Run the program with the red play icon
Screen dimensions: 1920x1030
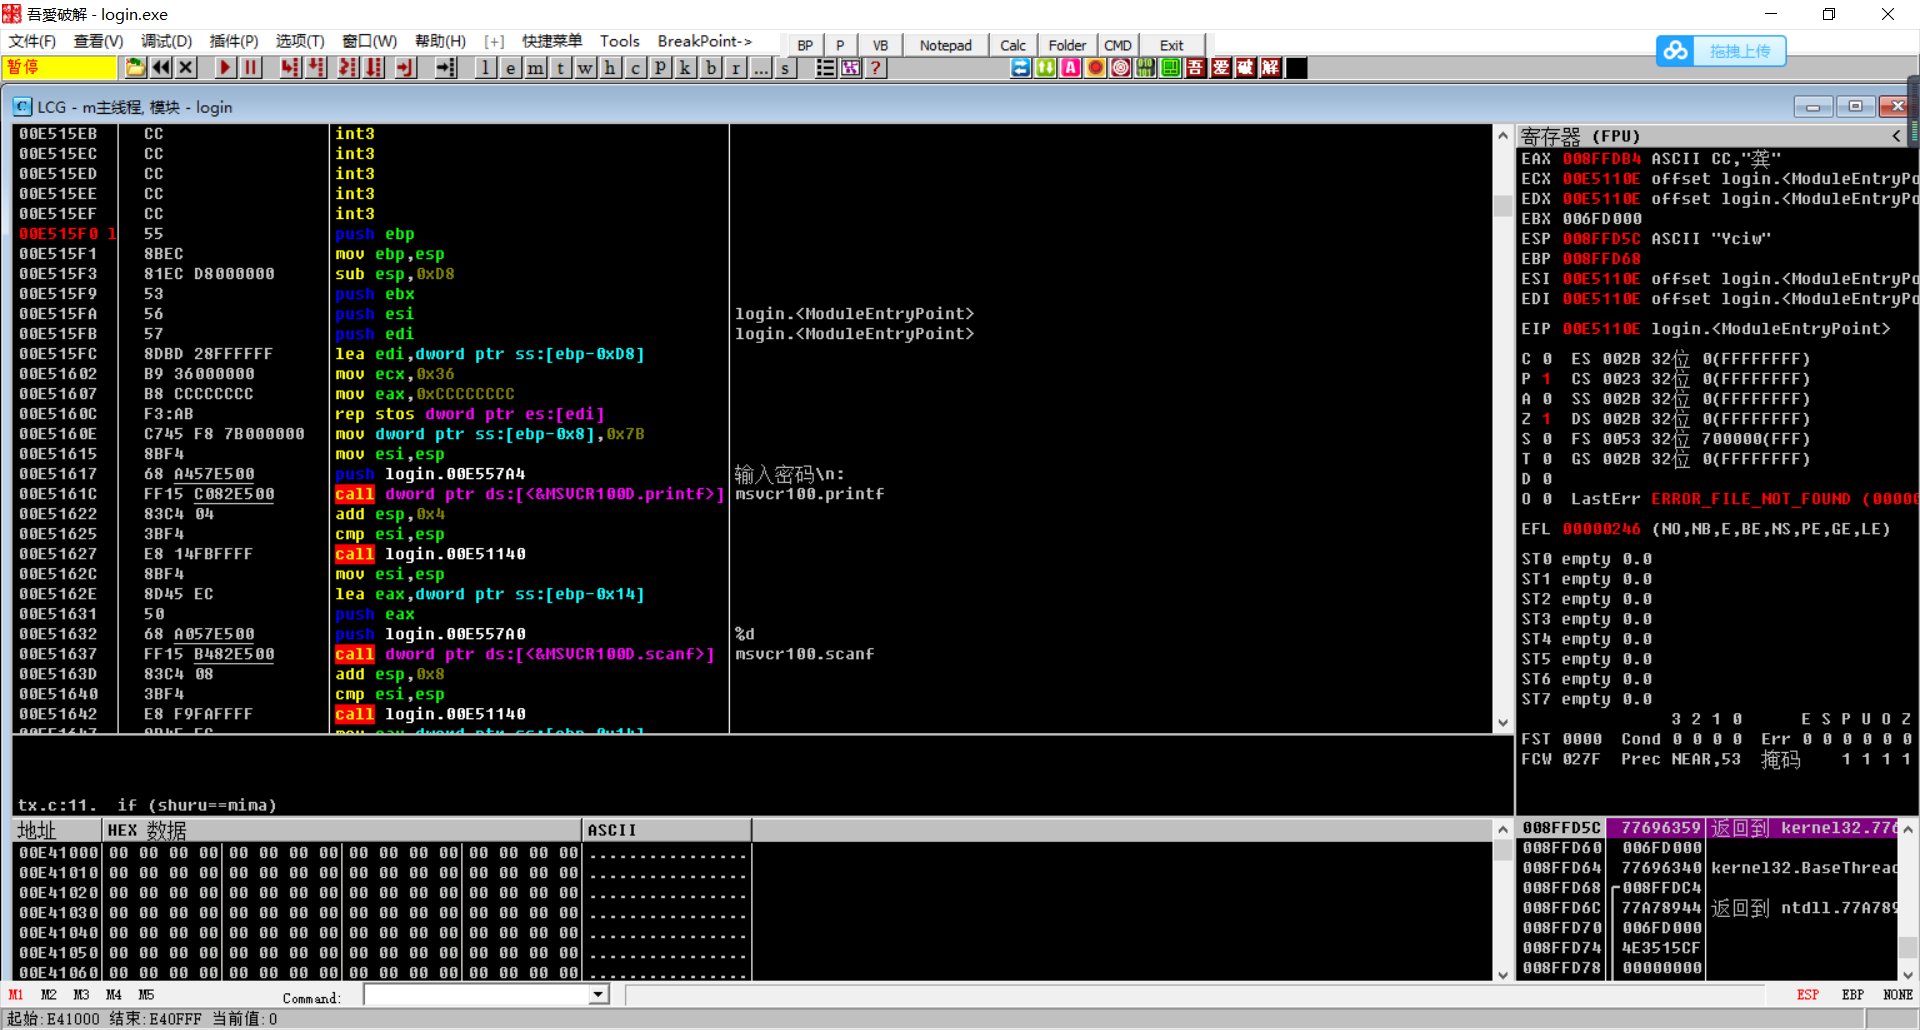coord(225,68)
